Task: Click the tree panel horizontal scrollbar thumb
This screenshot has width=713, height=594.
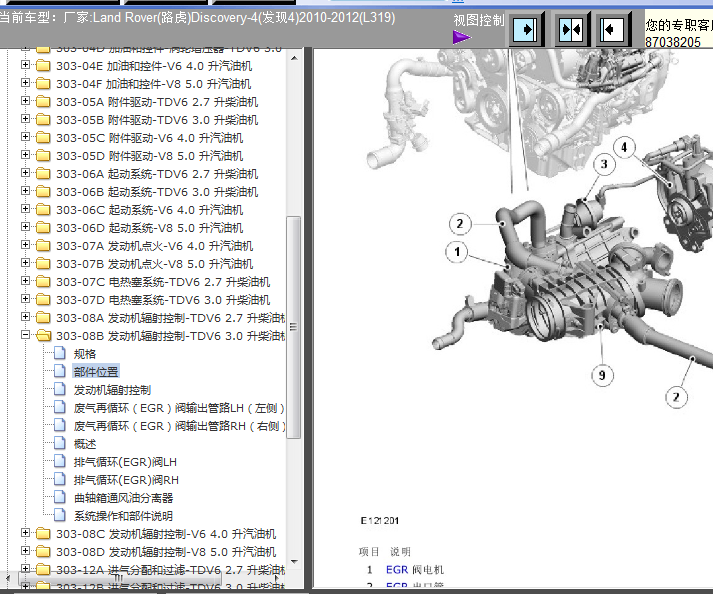Action: point(119,579)
